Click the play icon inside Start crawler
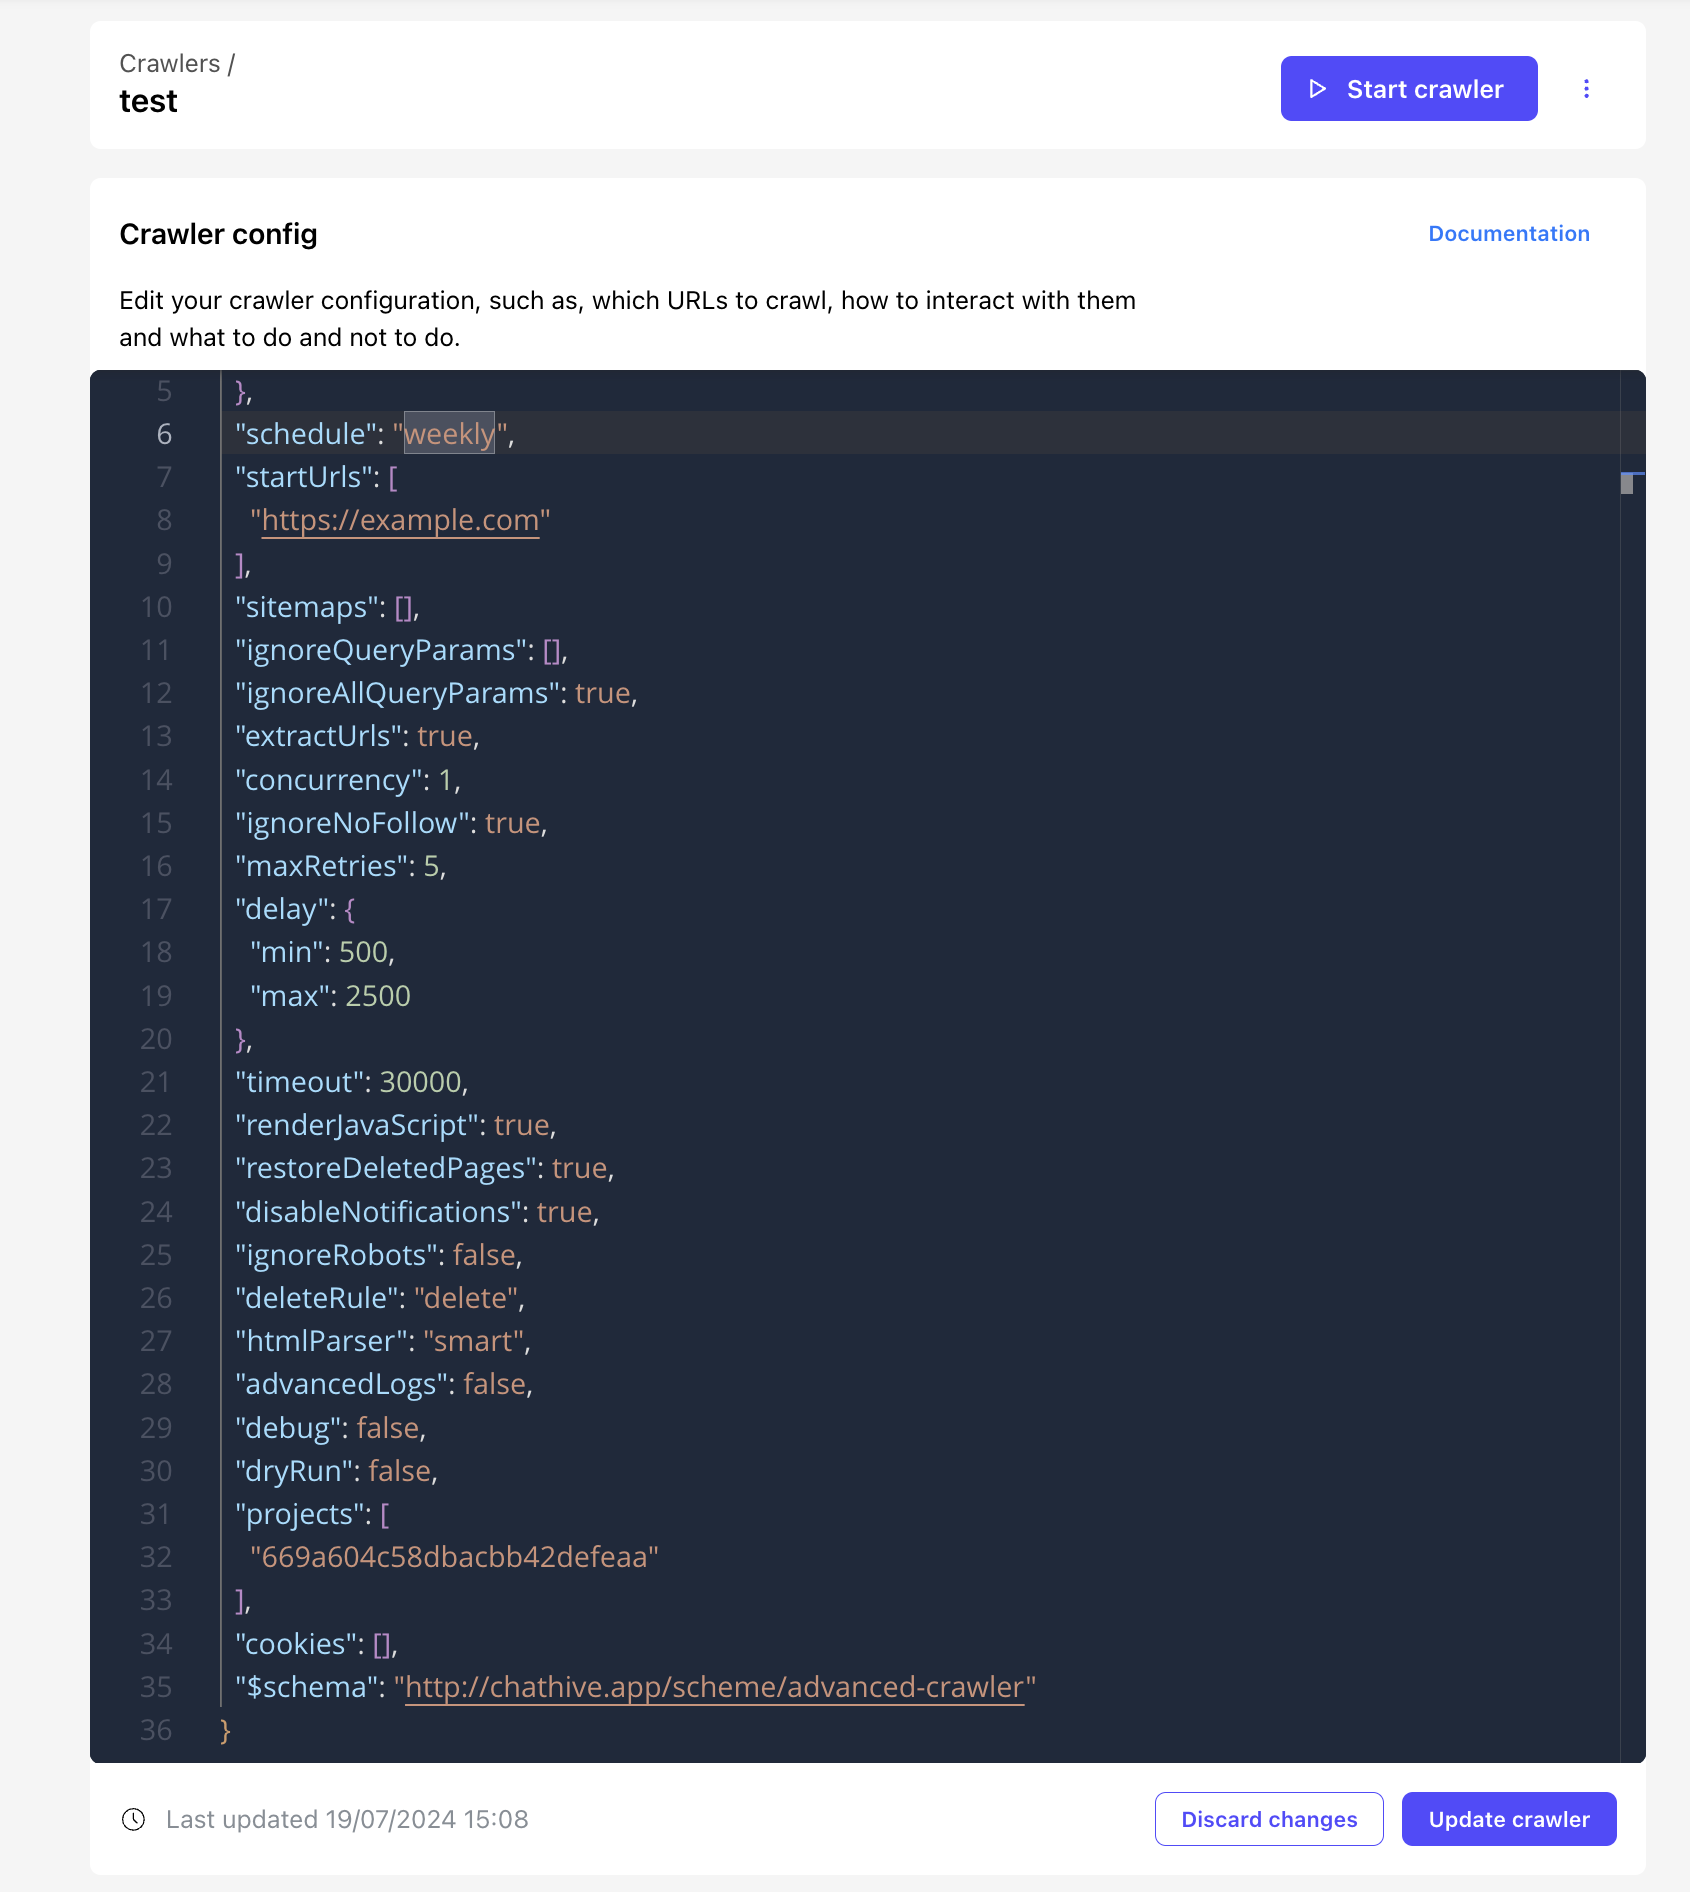1690x1892 pixels. 1317,89
